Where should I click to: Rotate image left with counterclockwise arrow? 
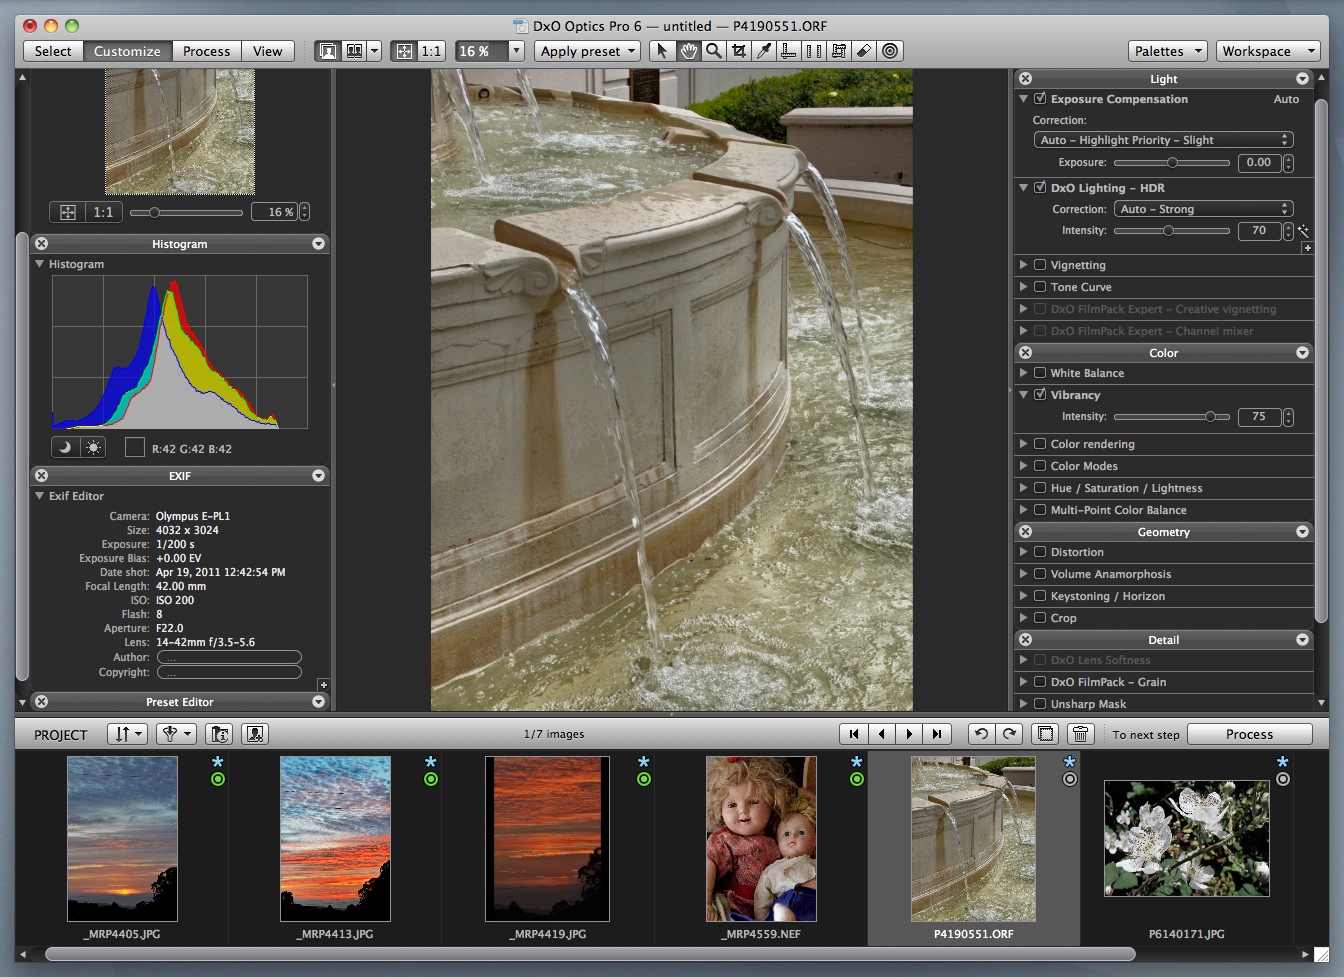coord(981,734)
